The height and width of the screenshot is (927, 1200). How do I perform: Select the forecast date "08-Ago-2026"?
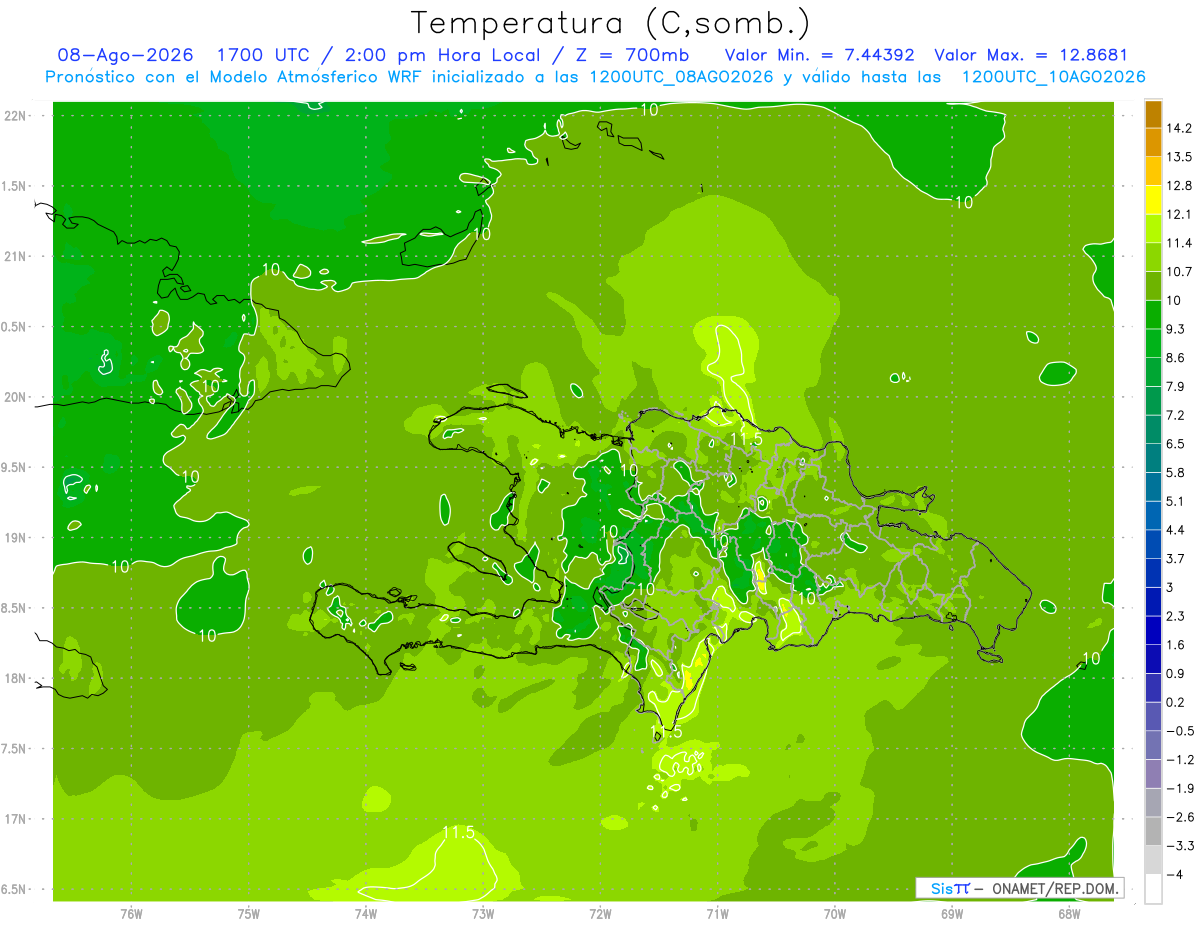point(125,55)
